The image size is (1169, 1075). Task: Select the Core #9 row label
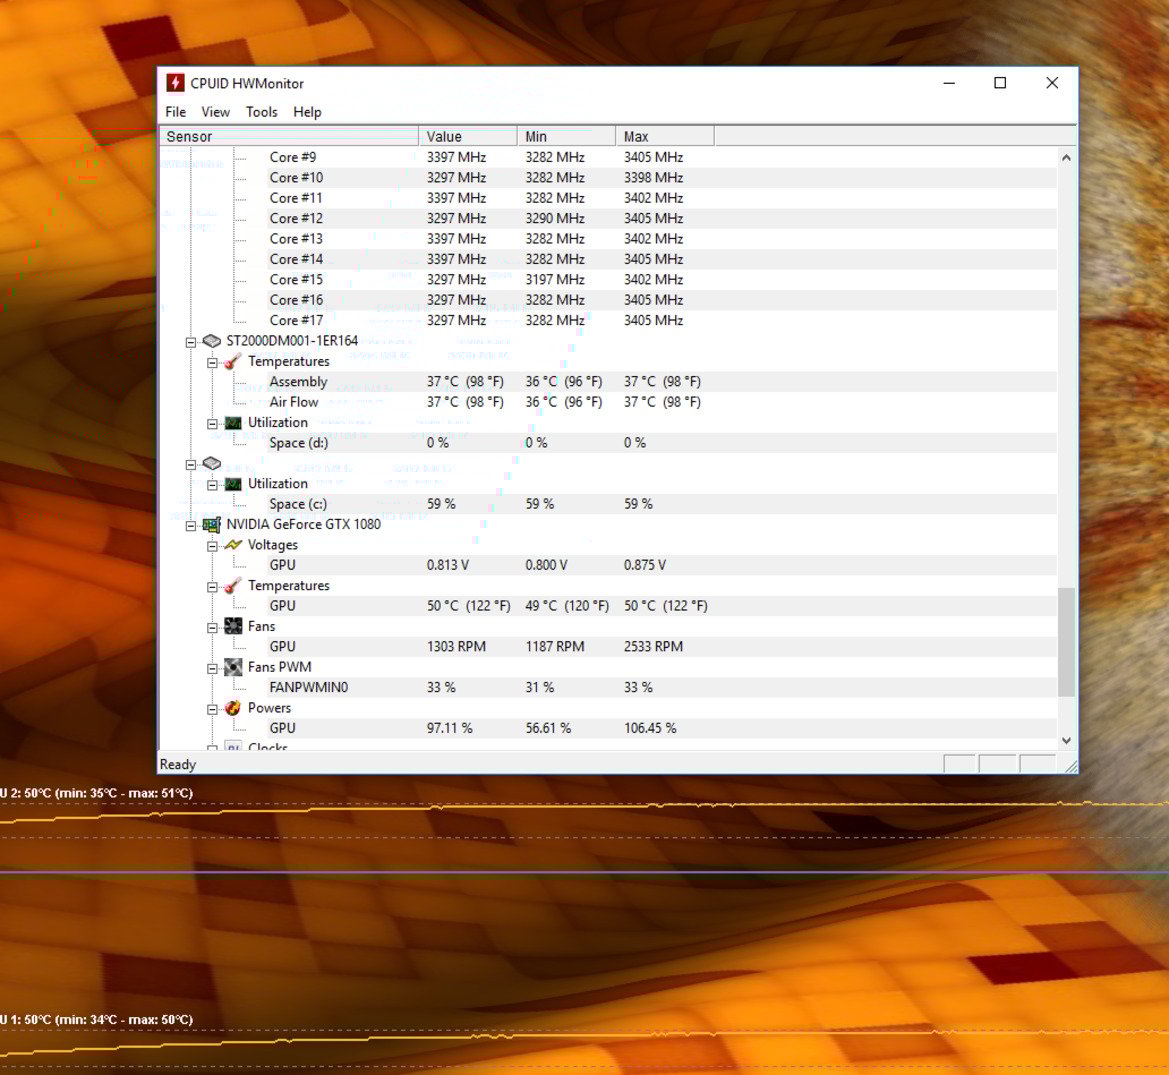pyautogui.click(x=293, y=157)
